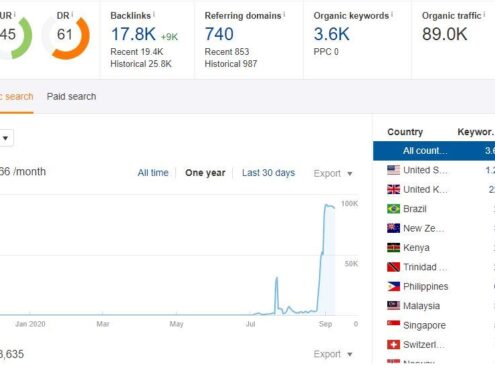
Task: Click the Backlinks info icon
Action: pos(154,14)
